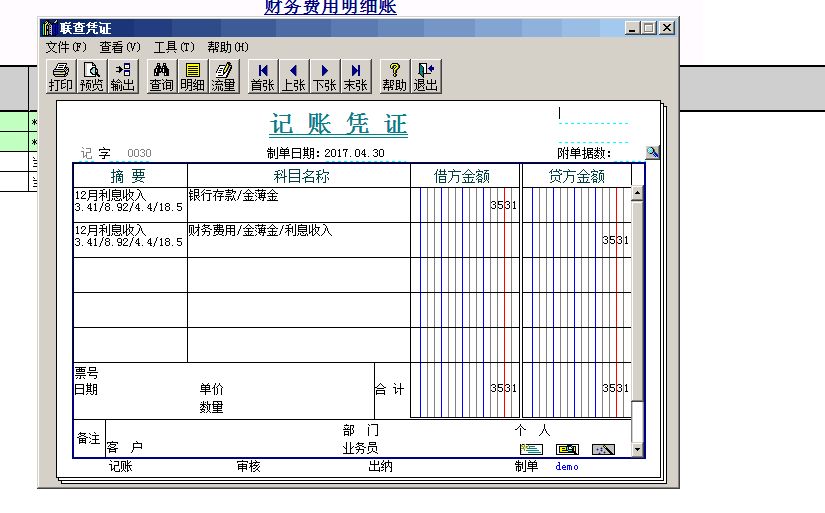Select the 银行存款/金薄金 account cell
Viewport: 825px width, 513px height.
299,205
